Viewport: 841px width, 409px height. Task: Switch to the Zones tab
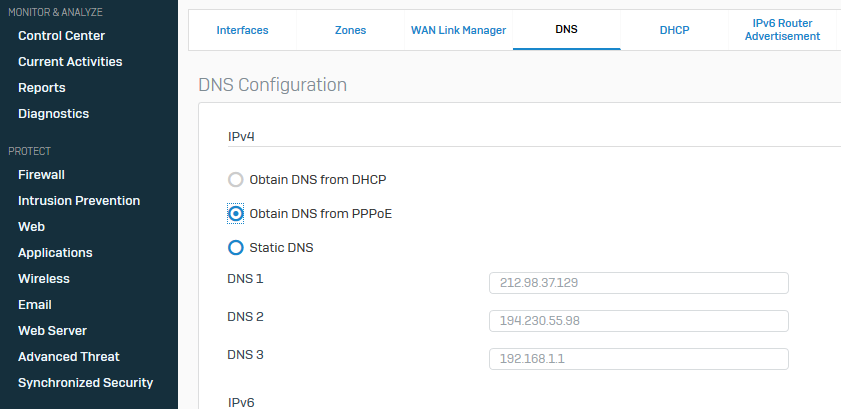[350, 30]
